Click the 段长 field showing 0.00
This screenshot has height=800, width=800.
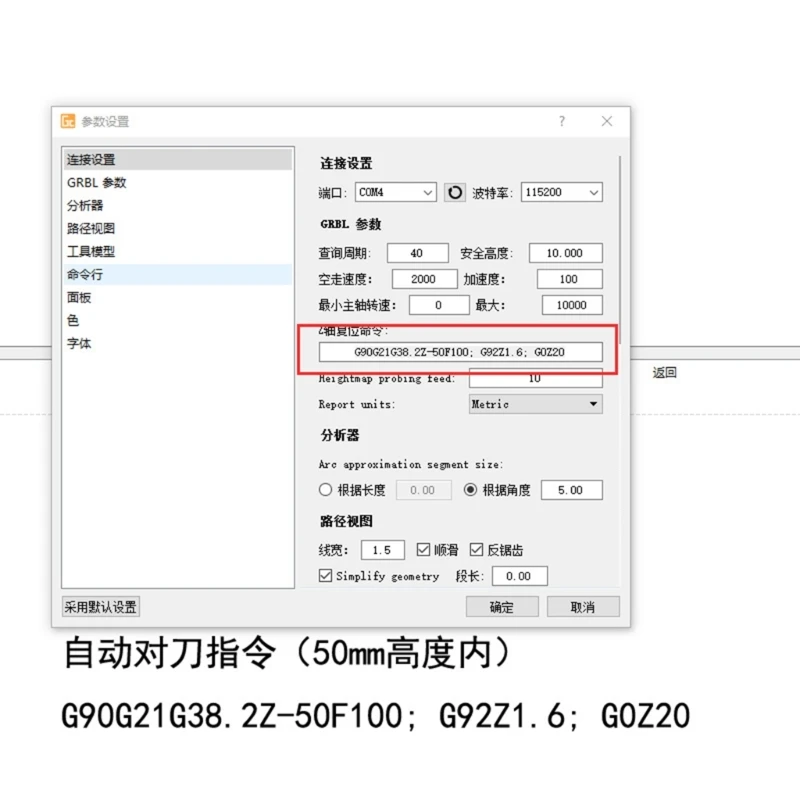(x=520, y=576)
